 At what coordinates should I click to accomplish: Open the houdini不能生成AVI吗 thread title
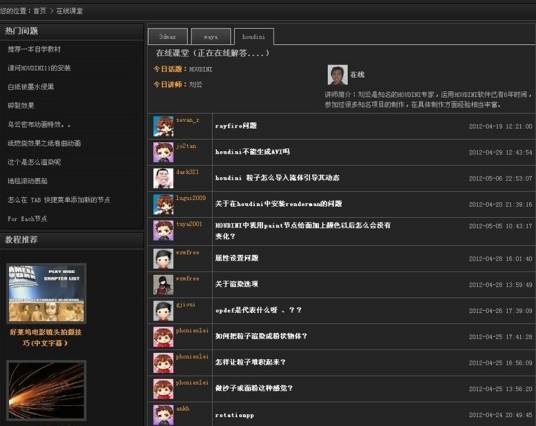tap(252, 151)
